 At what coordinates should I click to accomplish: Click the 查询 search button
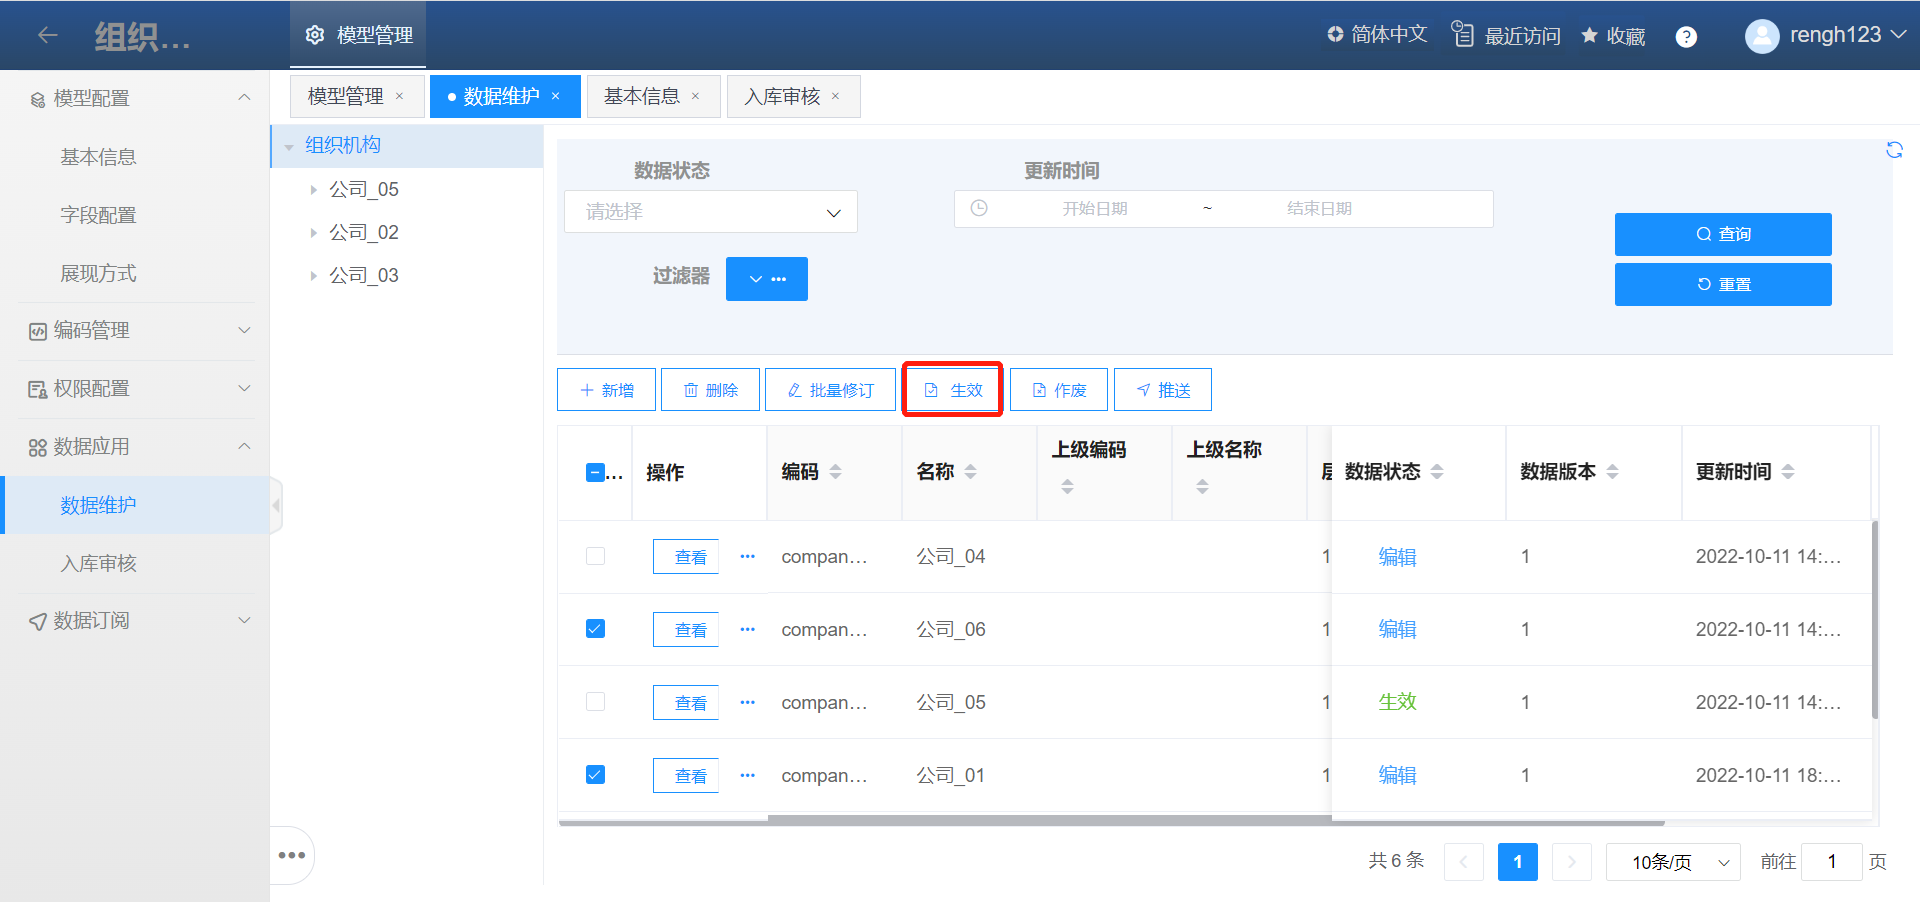[1722, 234]
